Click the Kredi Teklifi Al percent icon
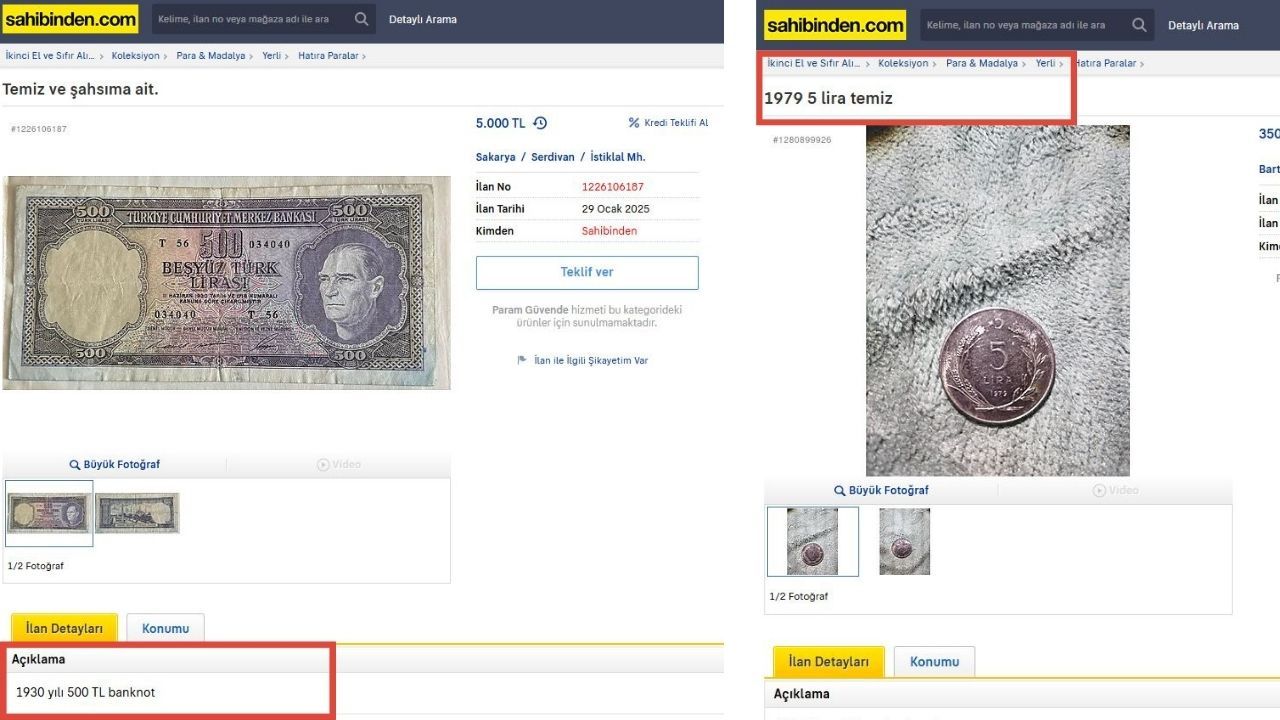 634,123
